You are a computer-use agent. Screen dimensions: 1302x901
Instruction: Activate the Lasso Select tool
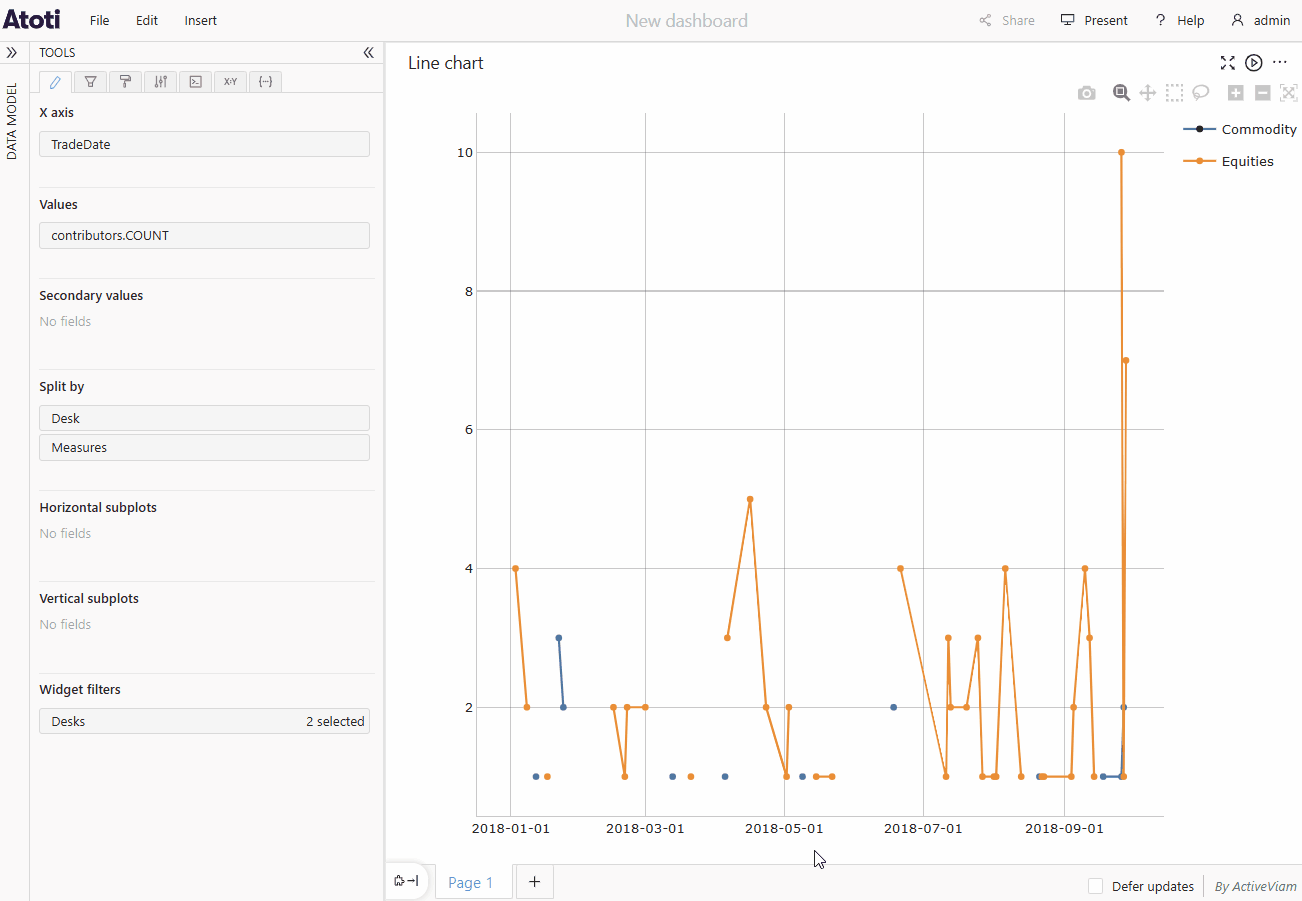point(1201,93)
